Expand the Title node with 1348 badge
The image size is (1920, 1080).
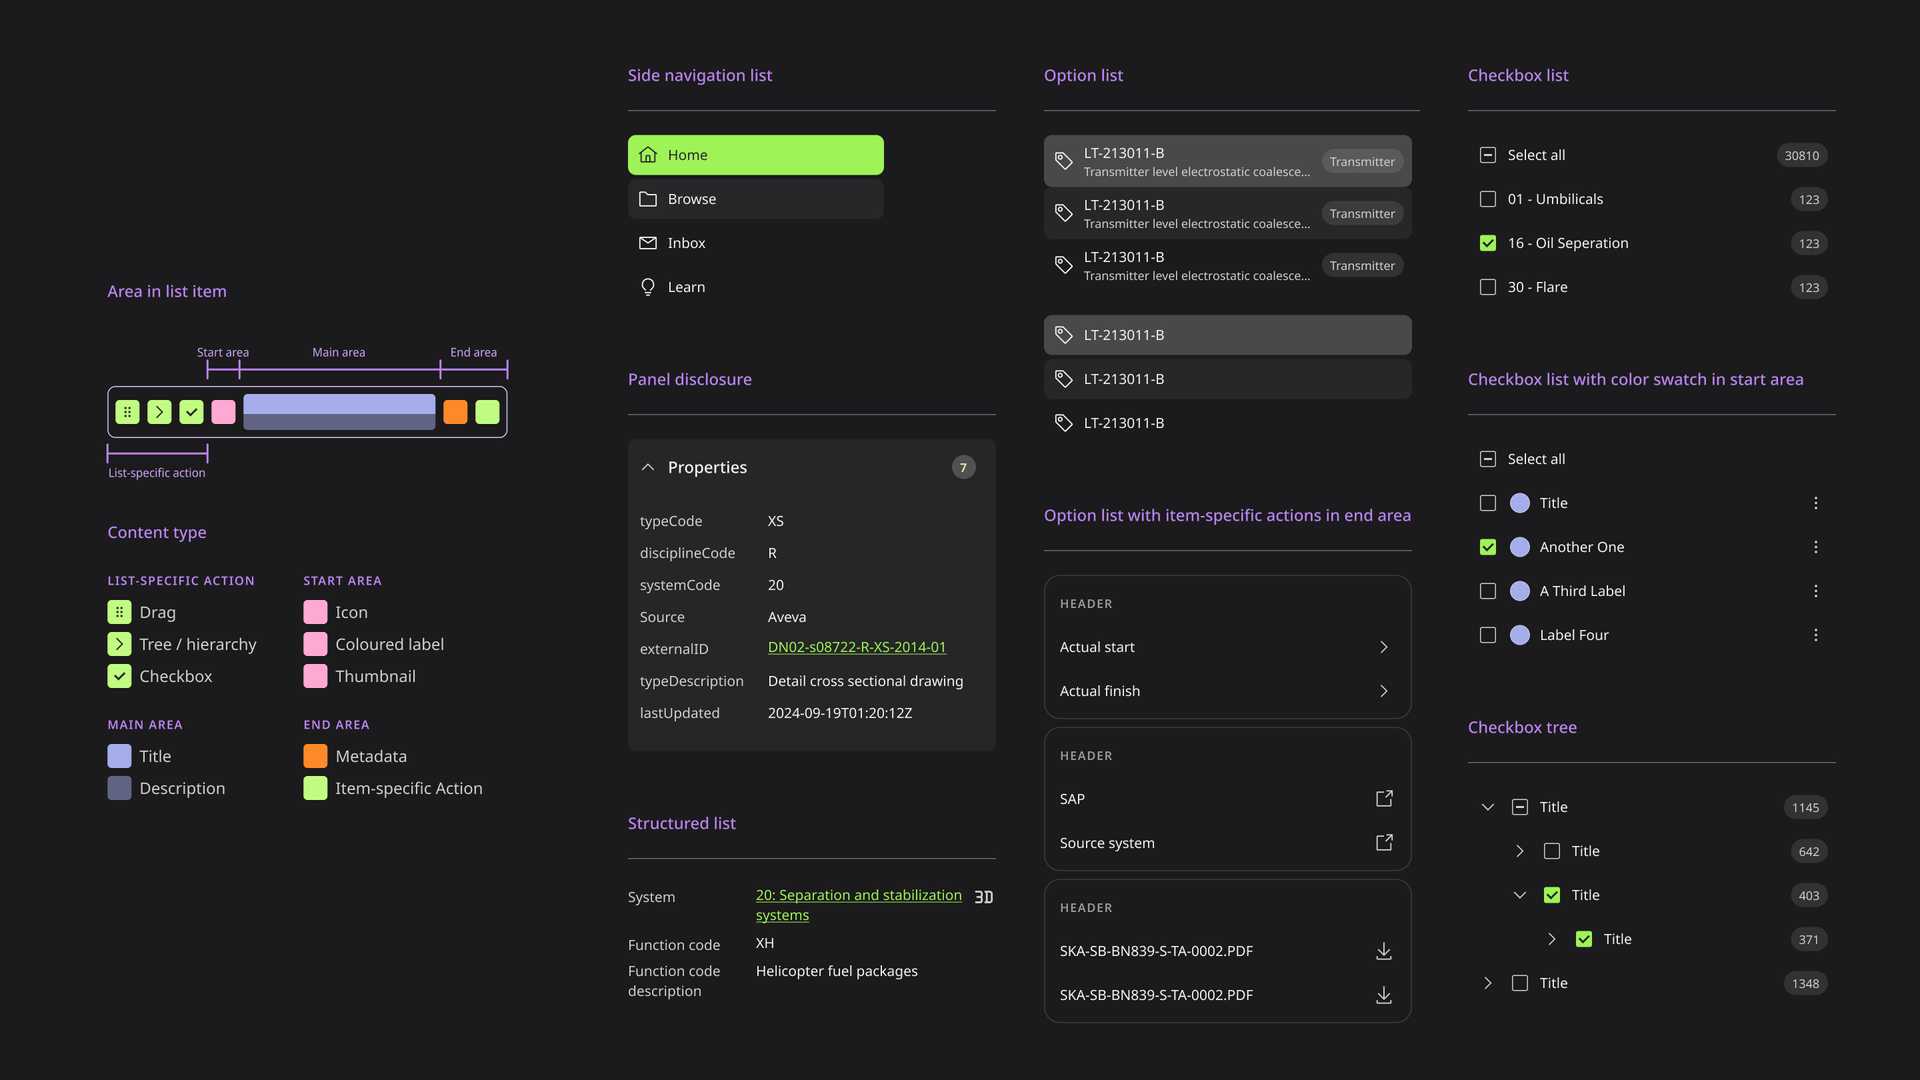pos(1488,983)
